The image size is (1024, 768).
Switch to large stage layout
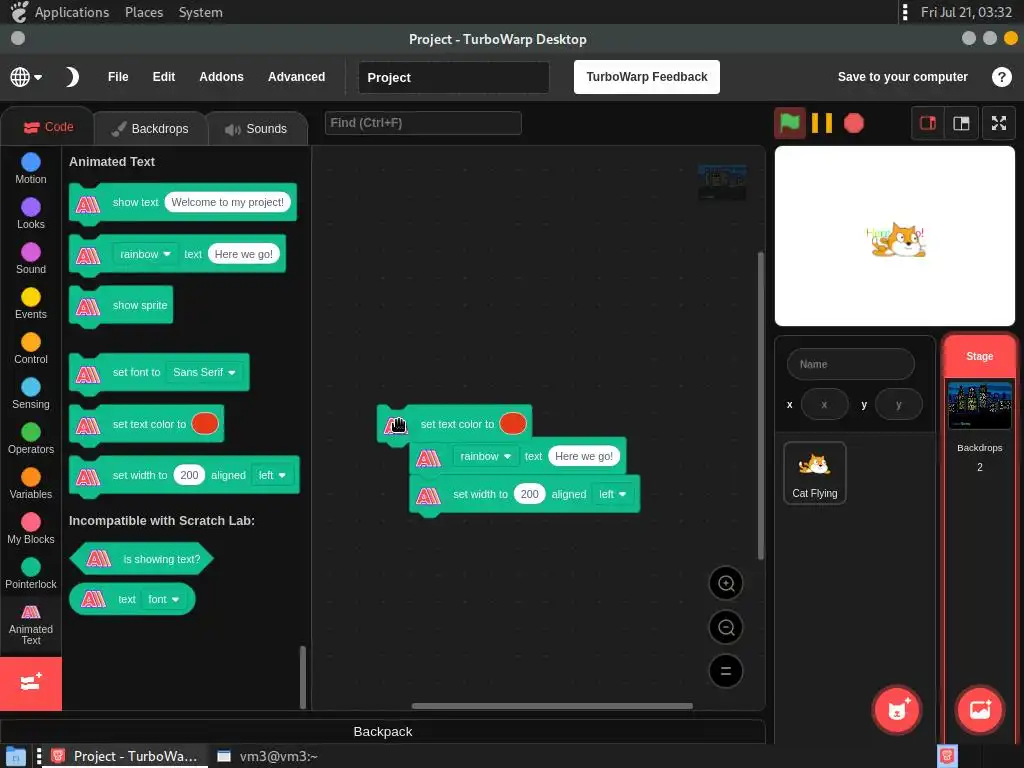pos(961,123)
